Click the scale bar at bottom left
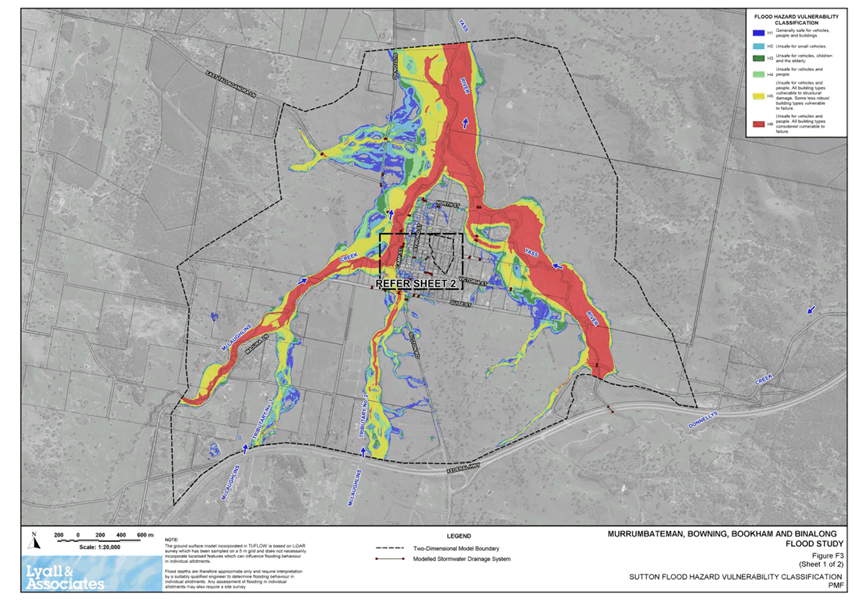This screenshot has width=855, height=600. coord(103,536)
